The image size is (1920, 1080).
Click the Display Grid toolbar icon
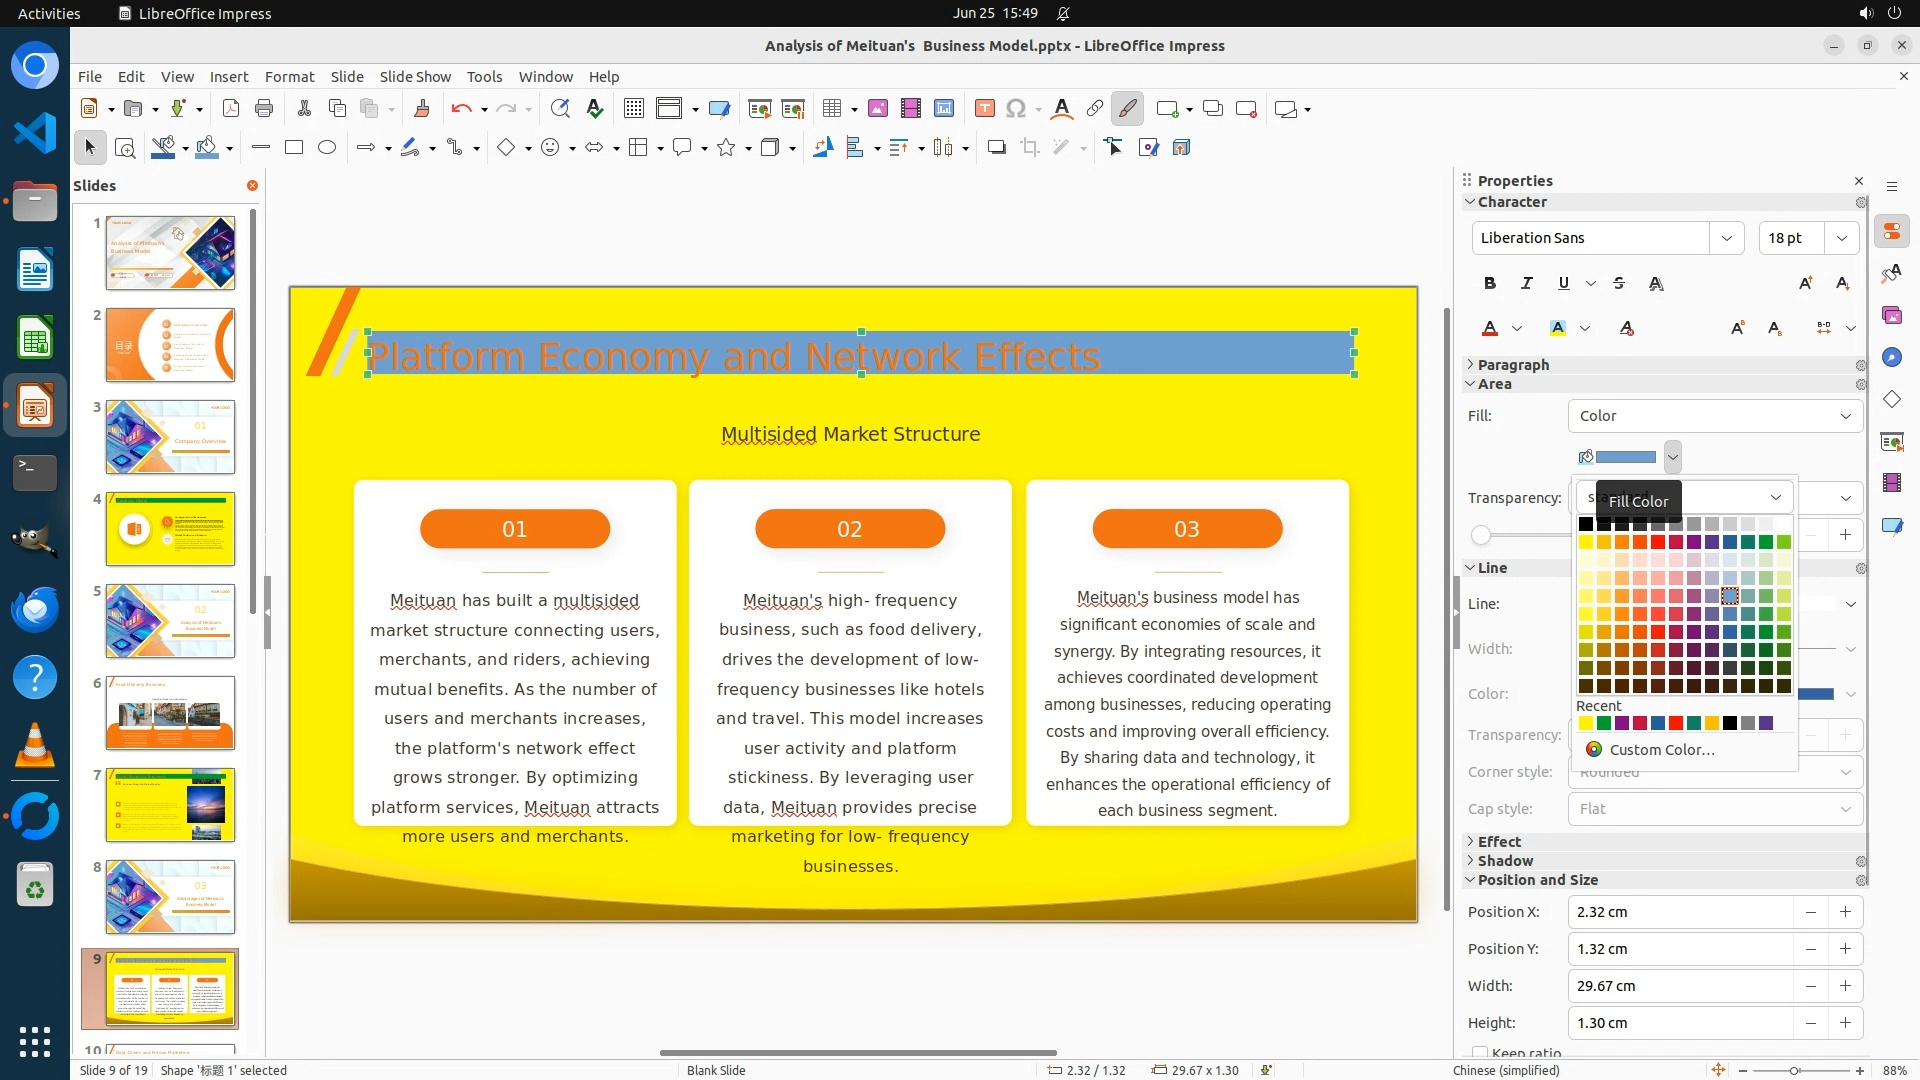click(633, 109)
